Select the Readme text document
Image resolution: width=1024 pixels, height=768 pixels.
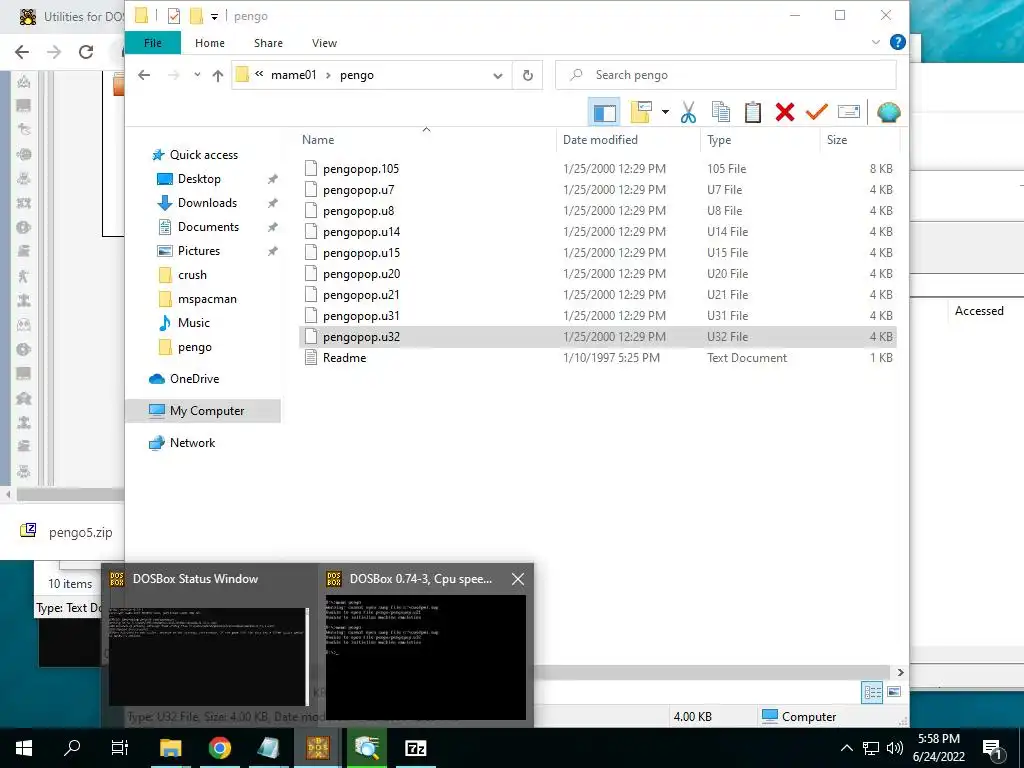pos(344,358)
